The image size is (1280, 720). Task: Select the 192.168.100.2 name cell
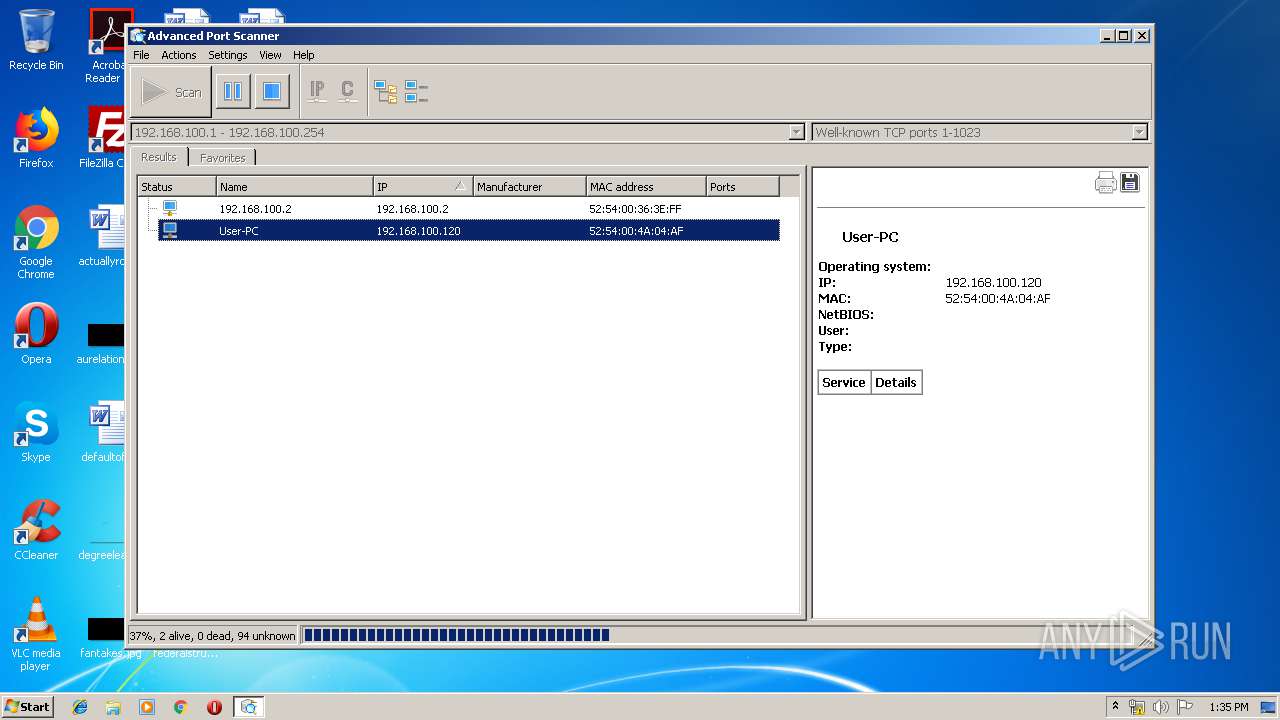[256, 209]
